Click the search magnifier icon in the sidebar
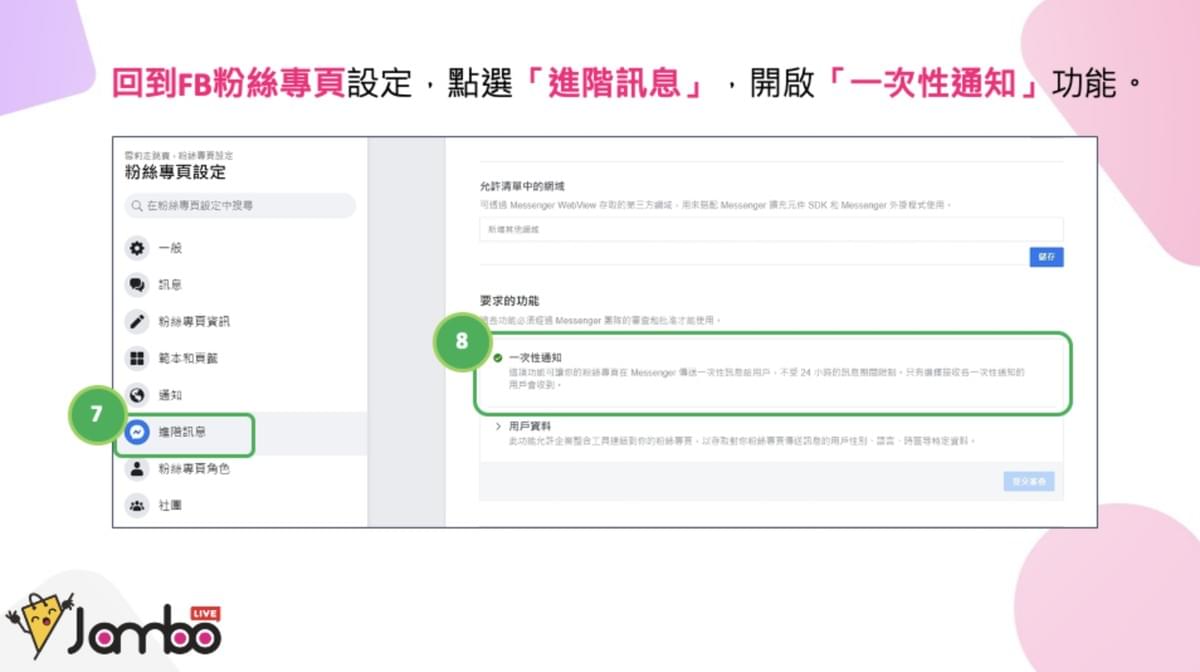The height and width of the screenshot is (672, 1200). (x=138, y=205)
